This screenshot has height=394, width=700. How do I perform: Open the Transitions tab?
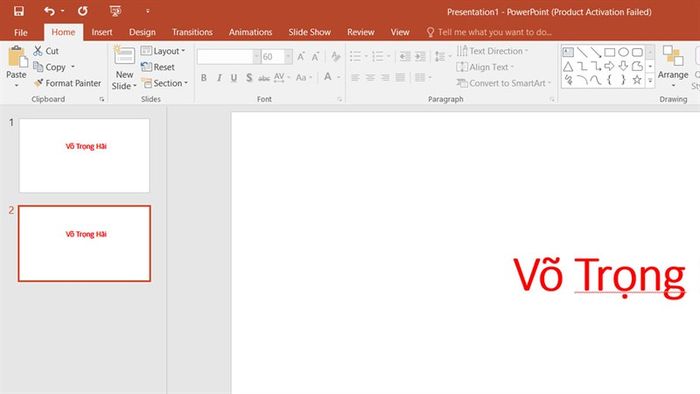tap(192, 32)
